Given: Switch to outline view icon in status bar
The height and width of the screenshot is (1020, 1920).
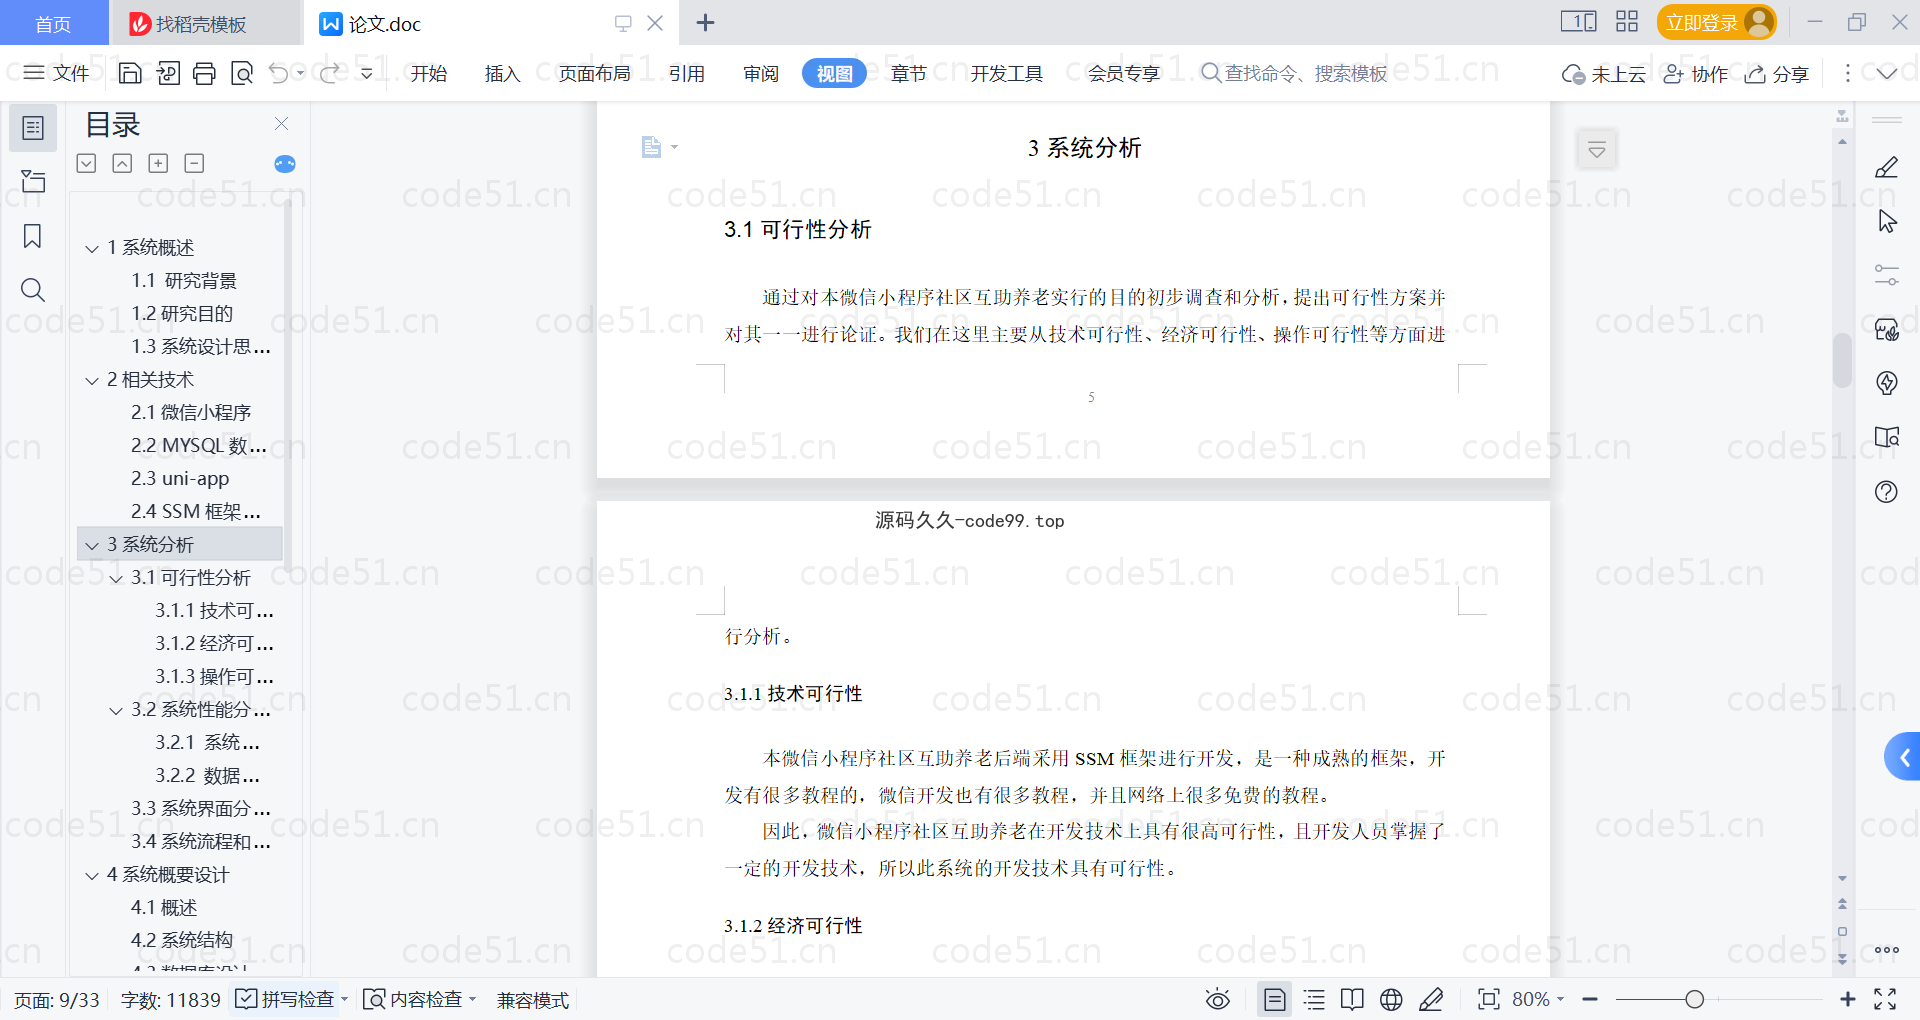Looking at the screenshot, I should pyautogui.click(x=1314, y=999).
